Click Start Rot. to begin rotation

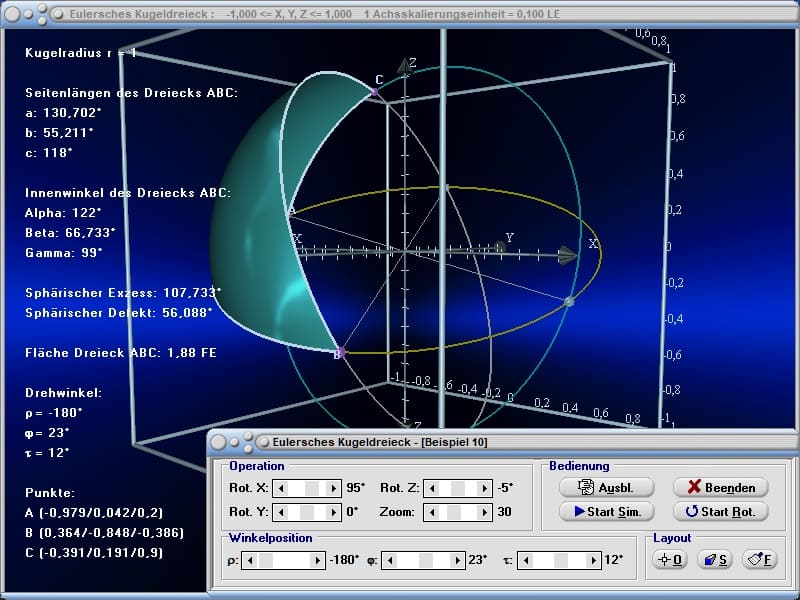[721, 511]
